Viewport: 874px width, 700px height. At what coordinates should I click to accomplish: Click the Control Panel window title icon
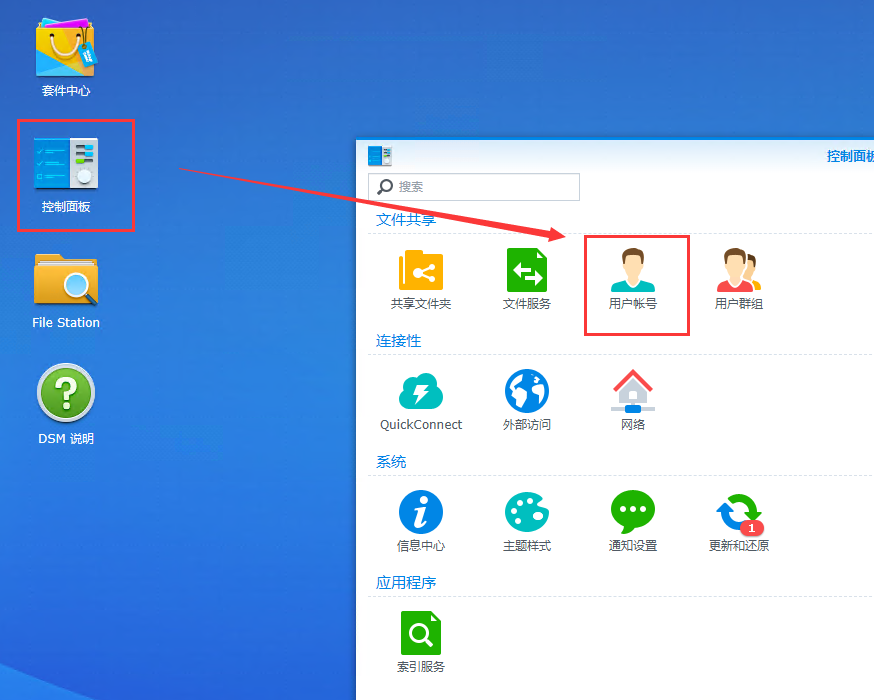click(x=380, y=156)
